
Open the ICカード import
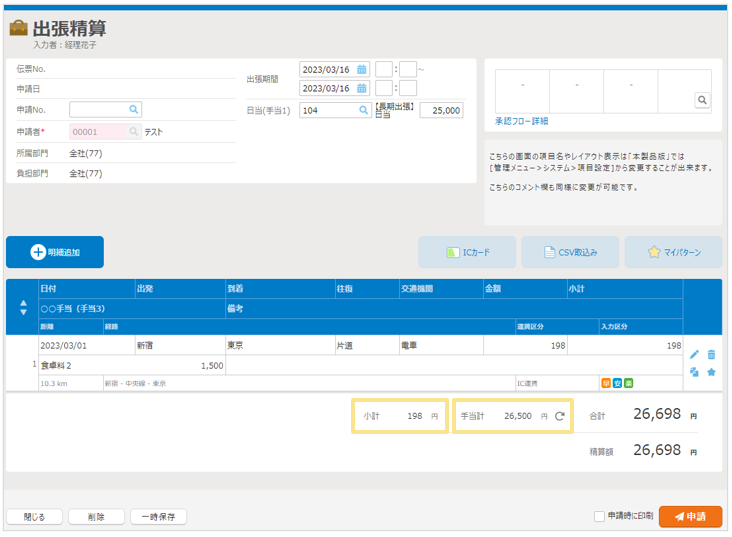[467, 252]
